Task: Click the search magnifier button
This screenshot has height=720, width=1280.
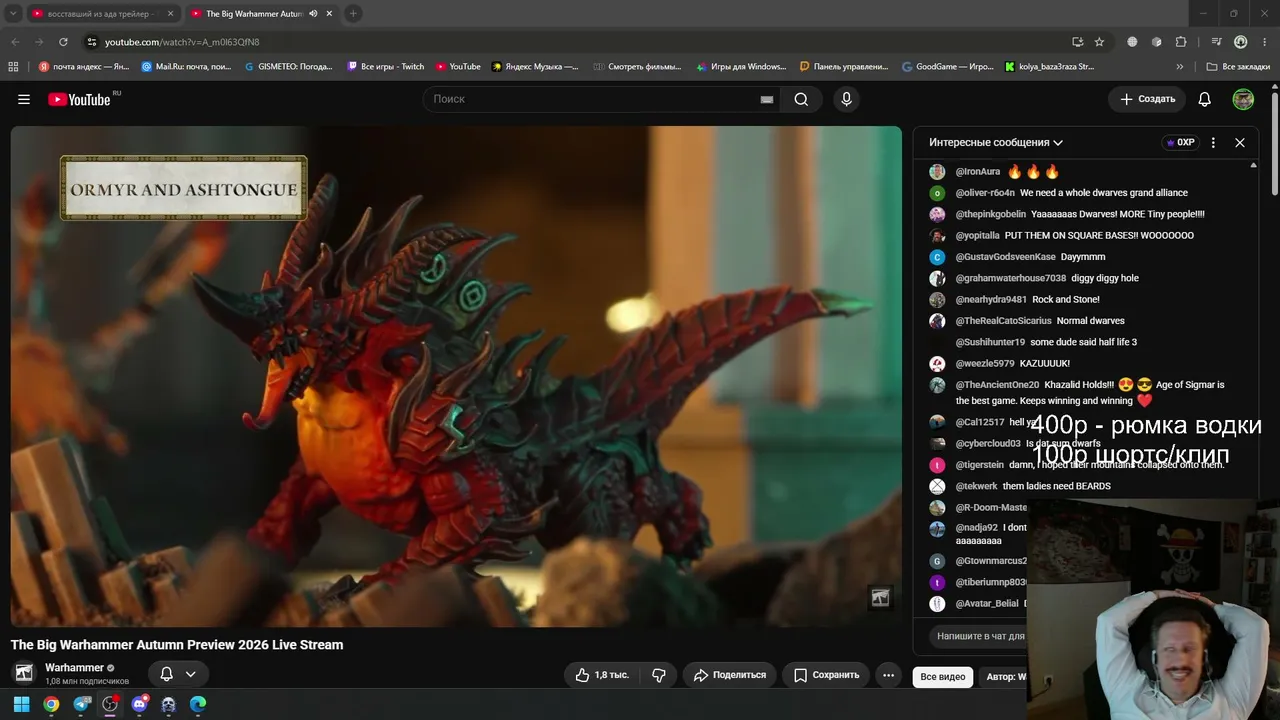Action: (x=801, y=99)
